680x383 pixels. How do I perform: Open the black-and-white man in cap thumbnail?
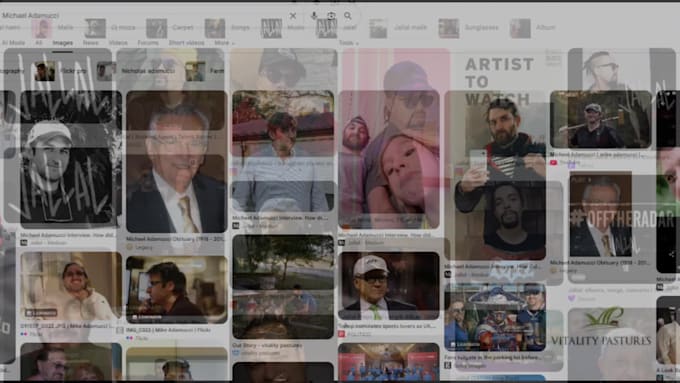71,160
